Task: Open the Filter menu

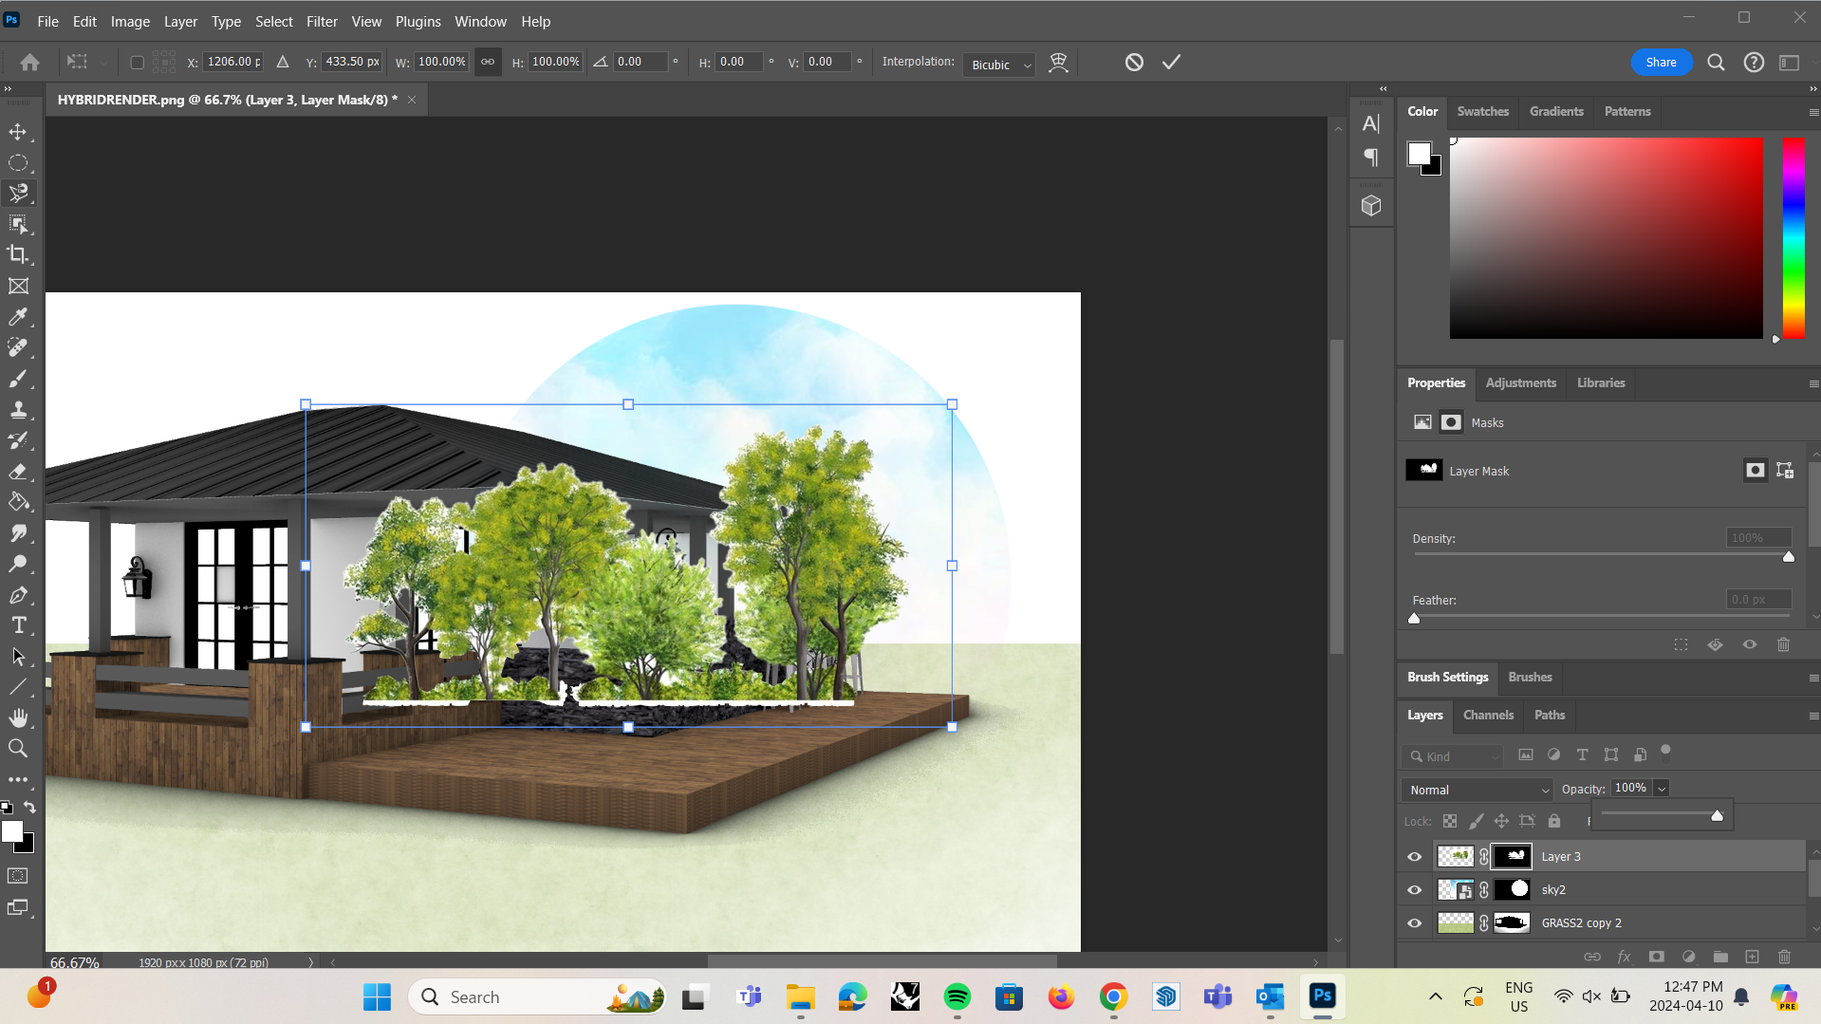Action: (x=322, y=21)
